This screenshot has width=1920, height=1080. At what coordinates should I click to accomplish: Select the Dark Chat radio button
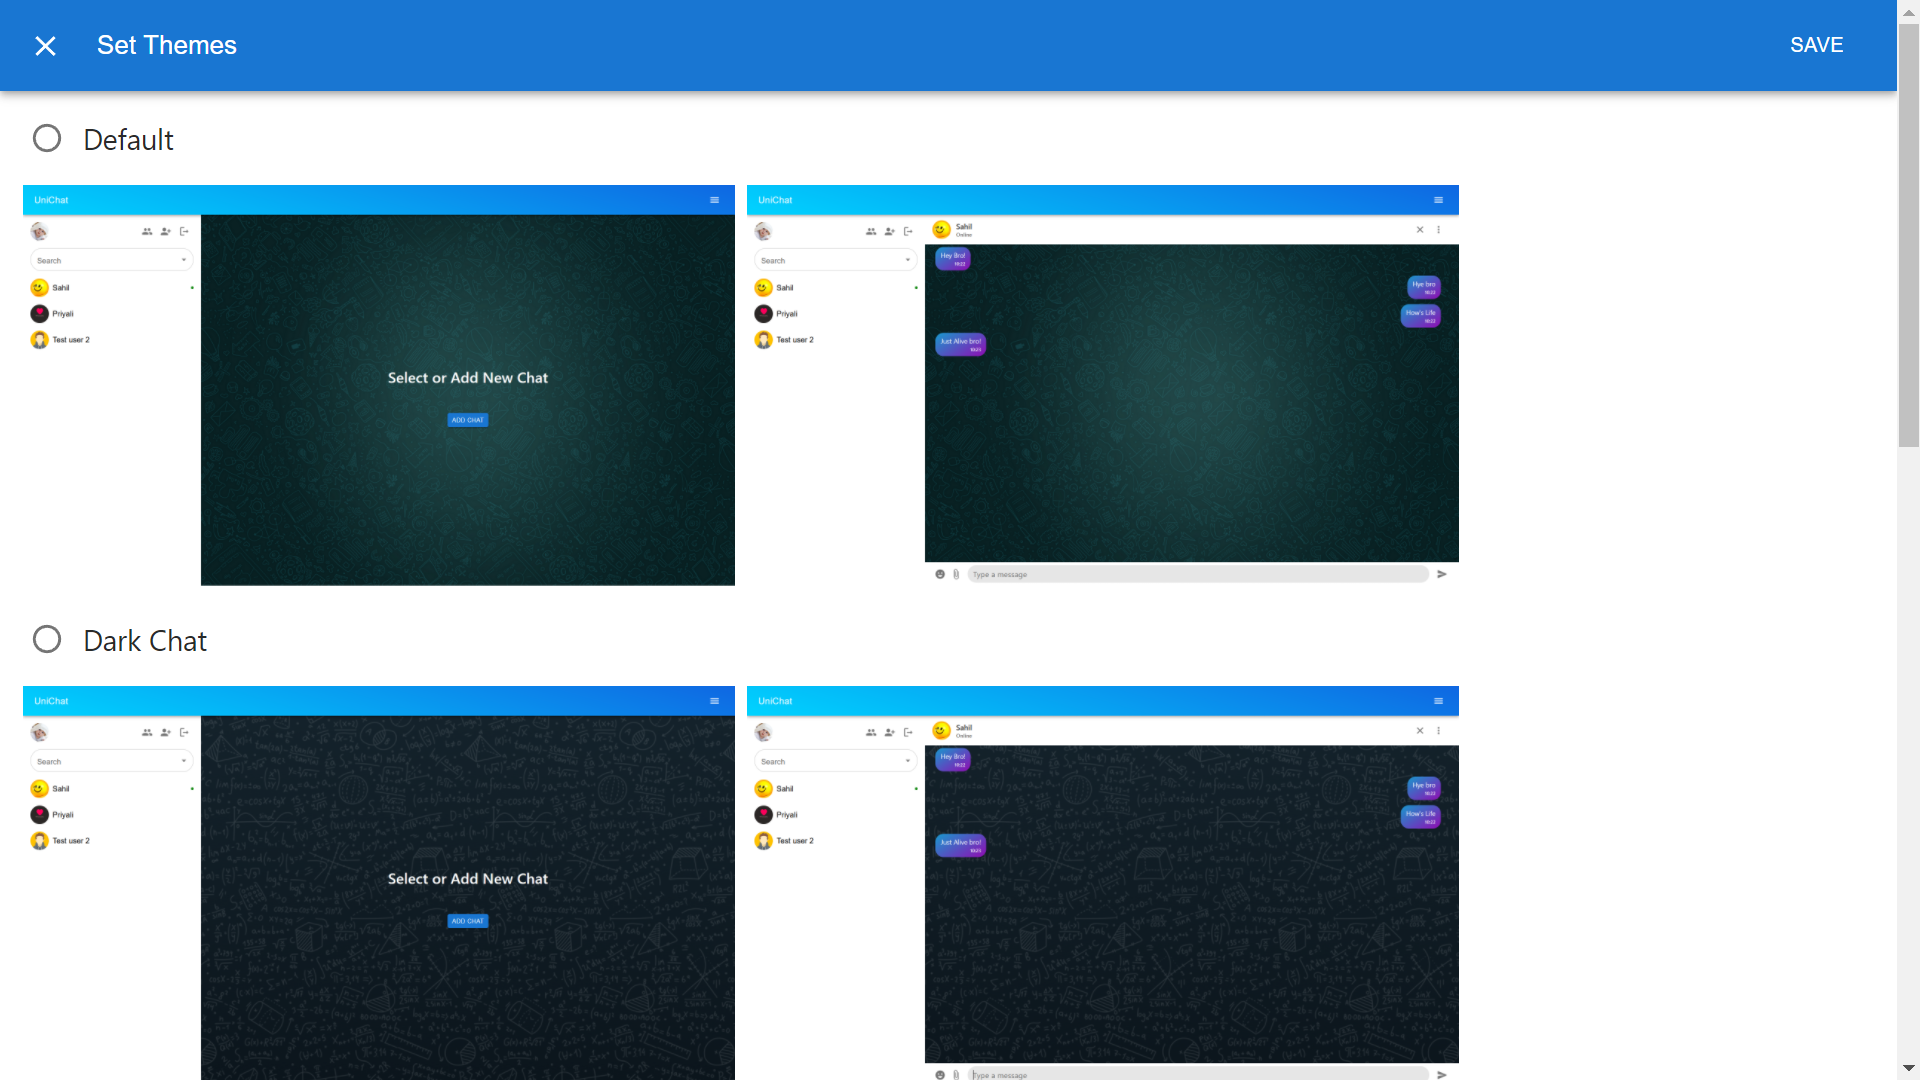(47, 639)
